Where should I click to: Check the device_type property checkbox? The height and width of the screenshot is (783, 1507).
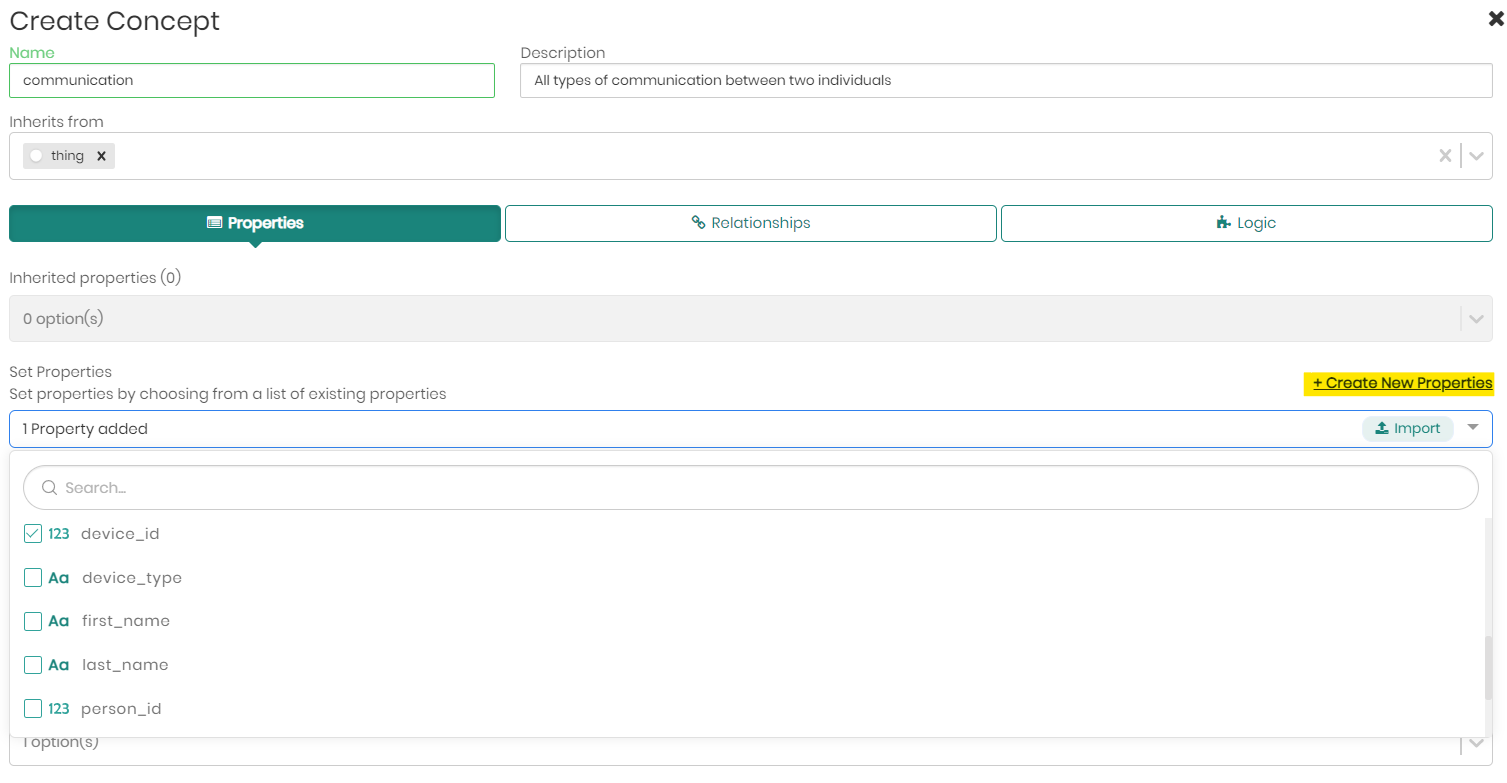[33, 578]
